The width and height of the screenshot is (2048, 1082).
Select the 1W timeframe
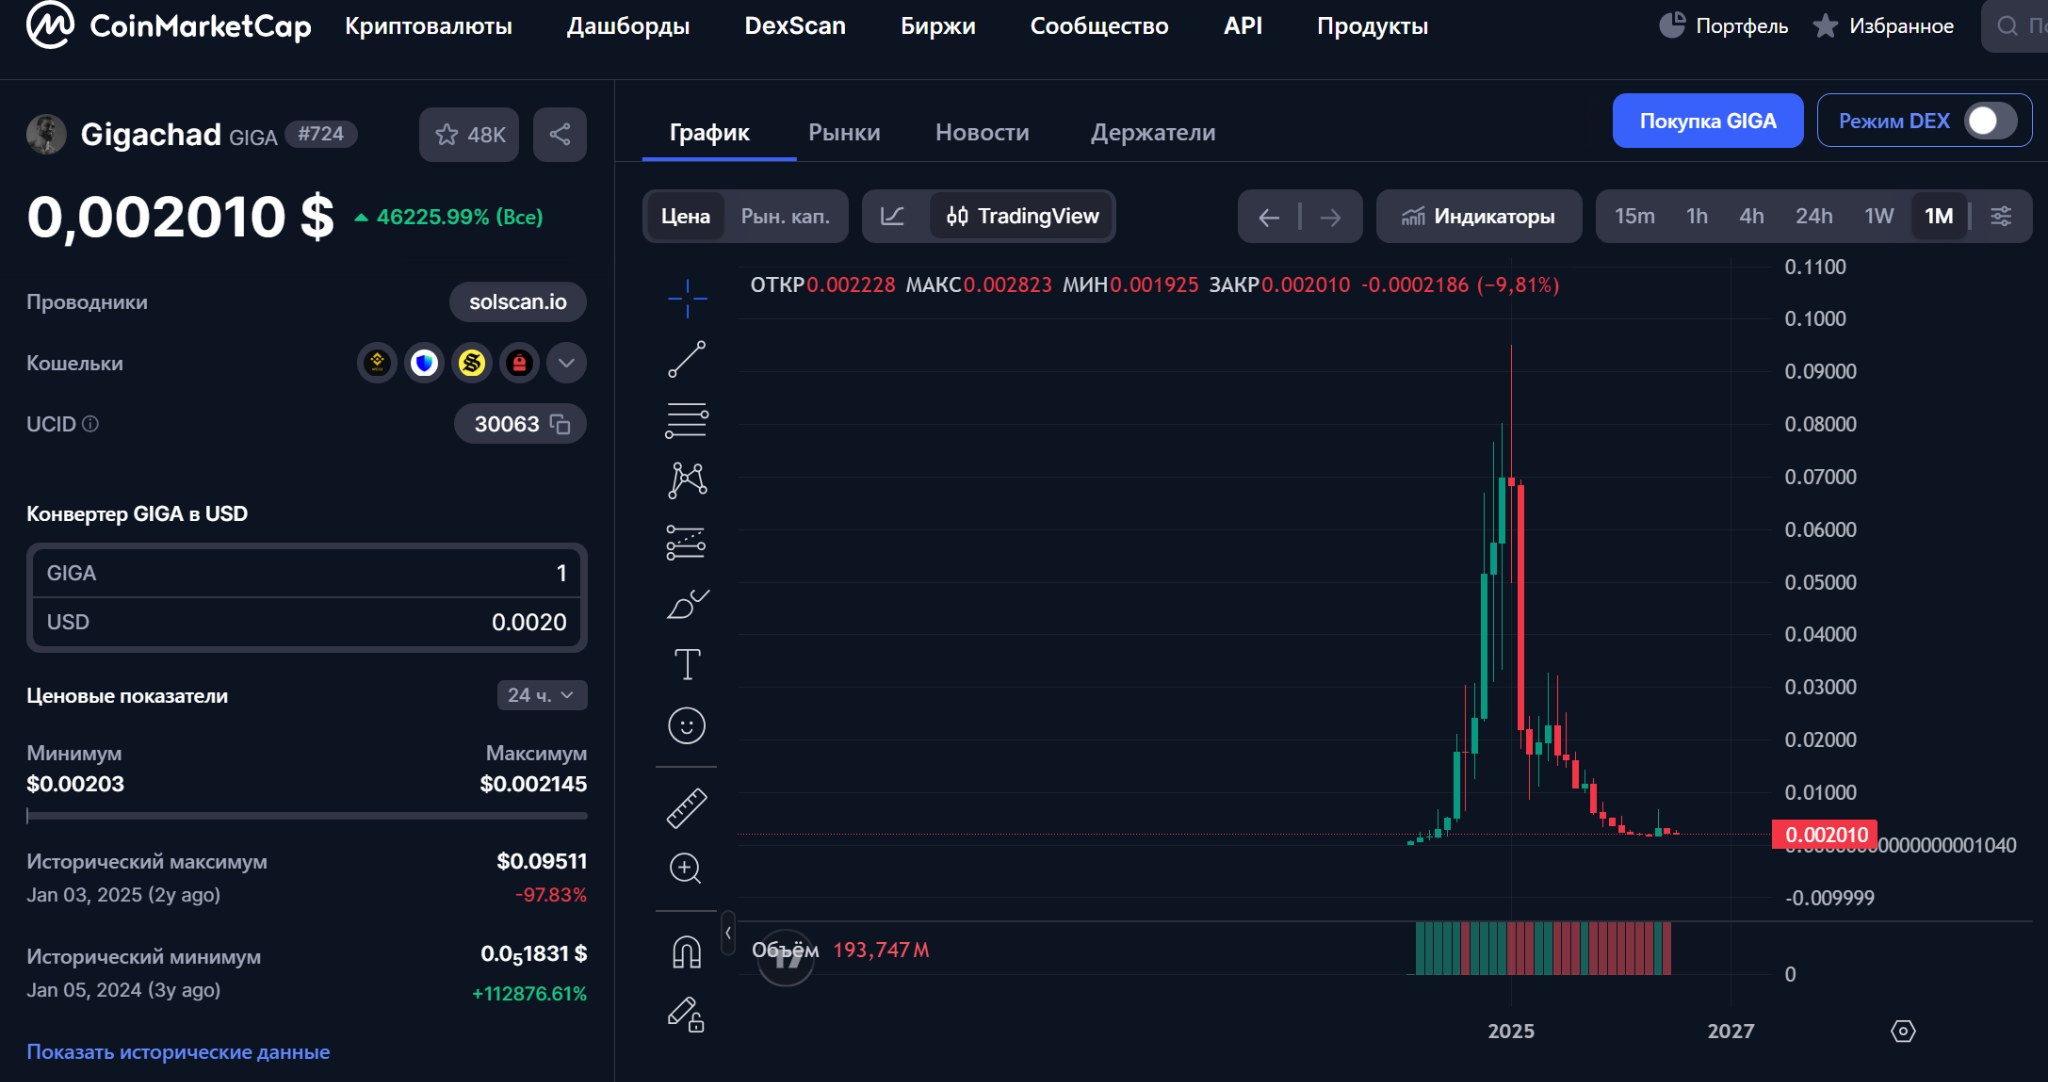pyautogui.click(x=1879, y=216)
